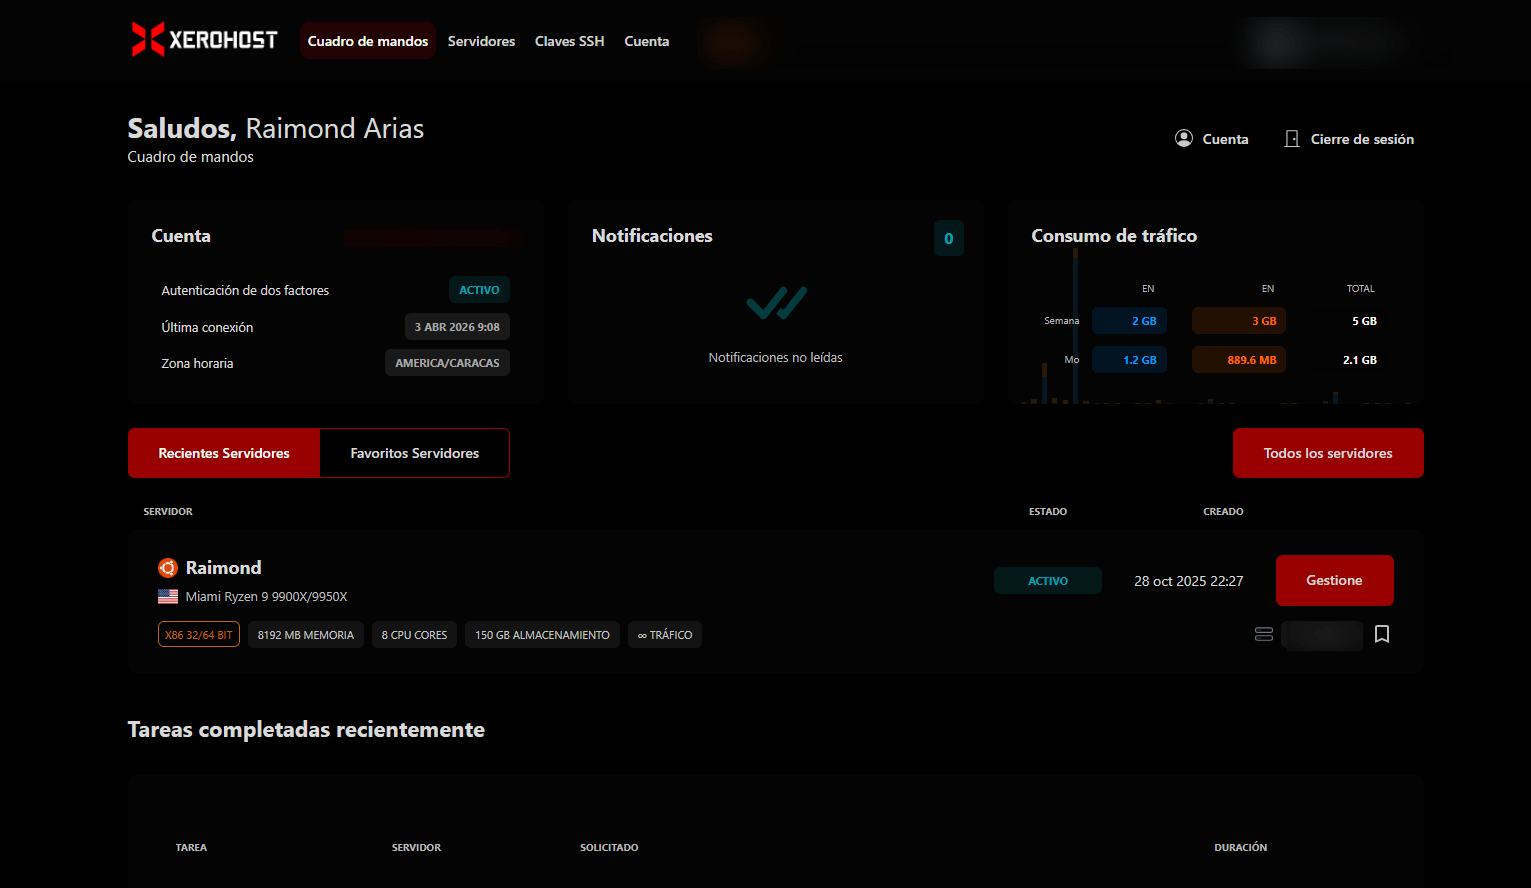Click the weekly total 5 GB value
1531x888 pixels.
coord(1364,321)
